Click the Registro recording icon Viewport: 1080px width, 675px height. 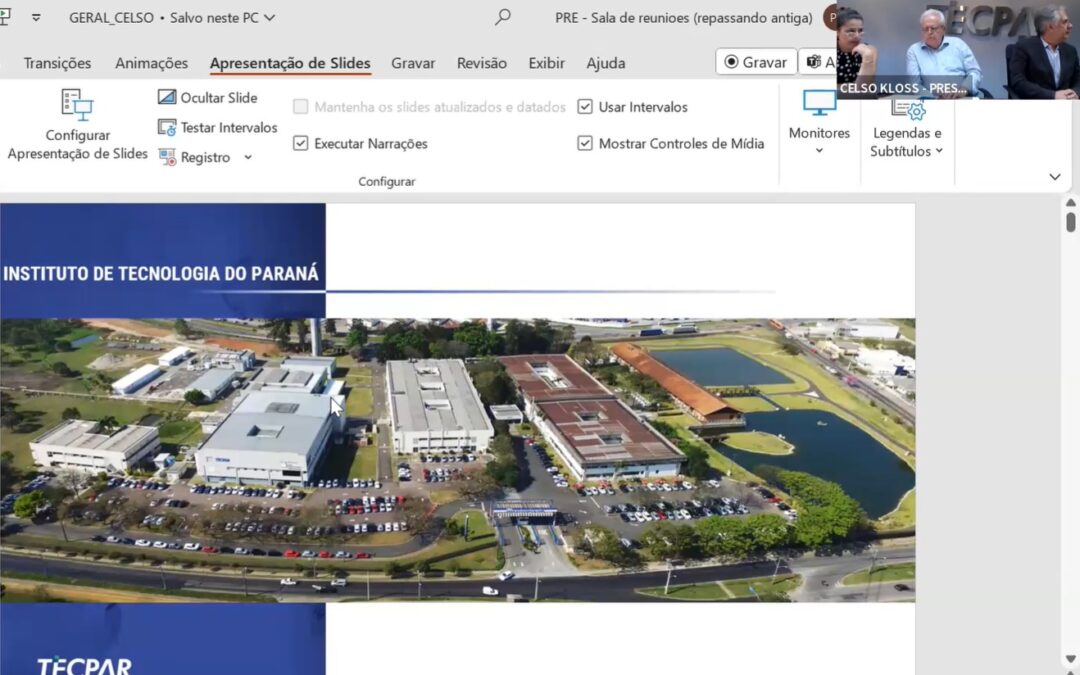167,157
